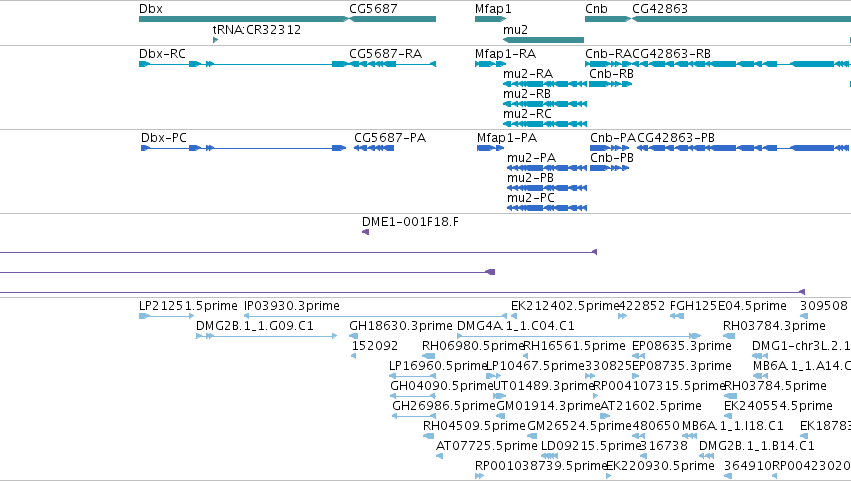Click the LP21251.5prime EST label
Image resolution: width=851 pixels, height=481 pixels.
[188, 306]
